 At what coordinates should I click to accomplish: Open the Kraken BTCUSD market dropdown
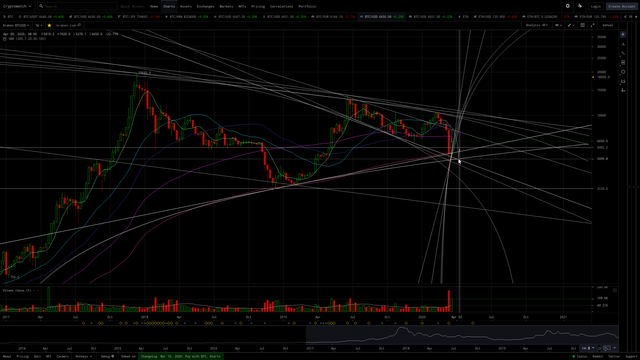click(16, 25)
